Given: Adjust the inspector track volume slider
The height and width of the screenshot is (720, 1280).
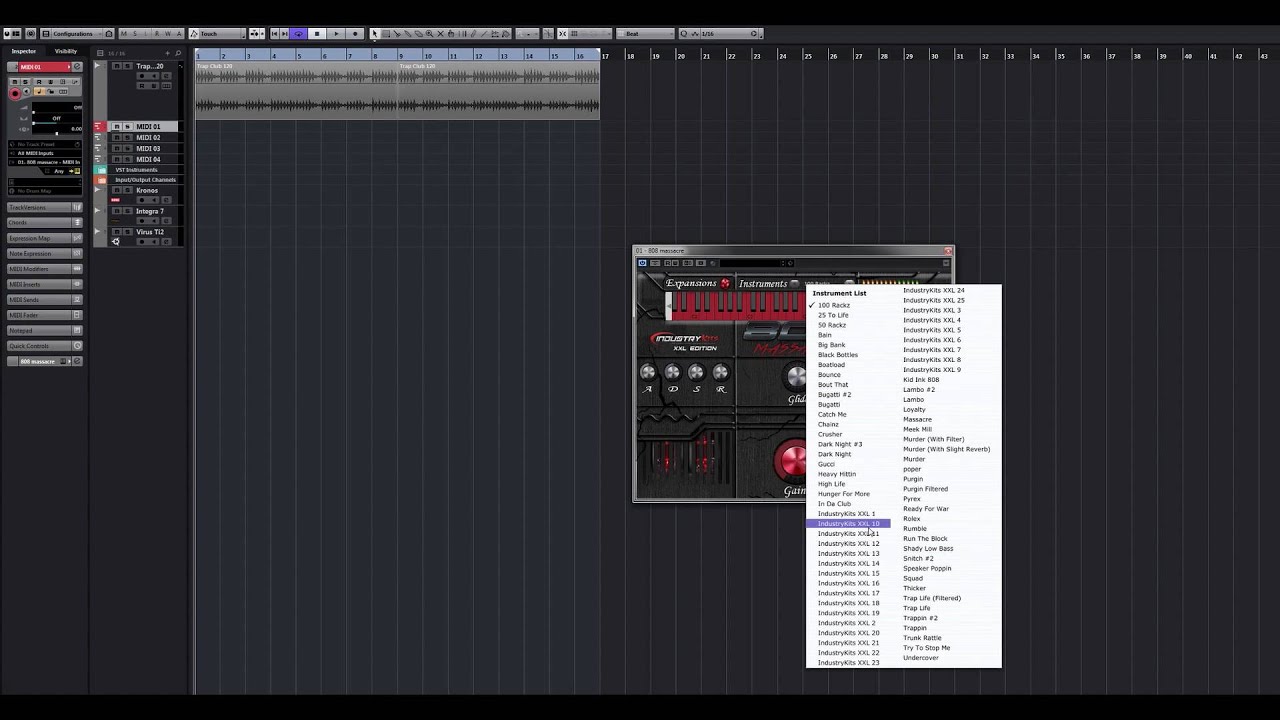Looking at the screenshot, I should 57,107.
